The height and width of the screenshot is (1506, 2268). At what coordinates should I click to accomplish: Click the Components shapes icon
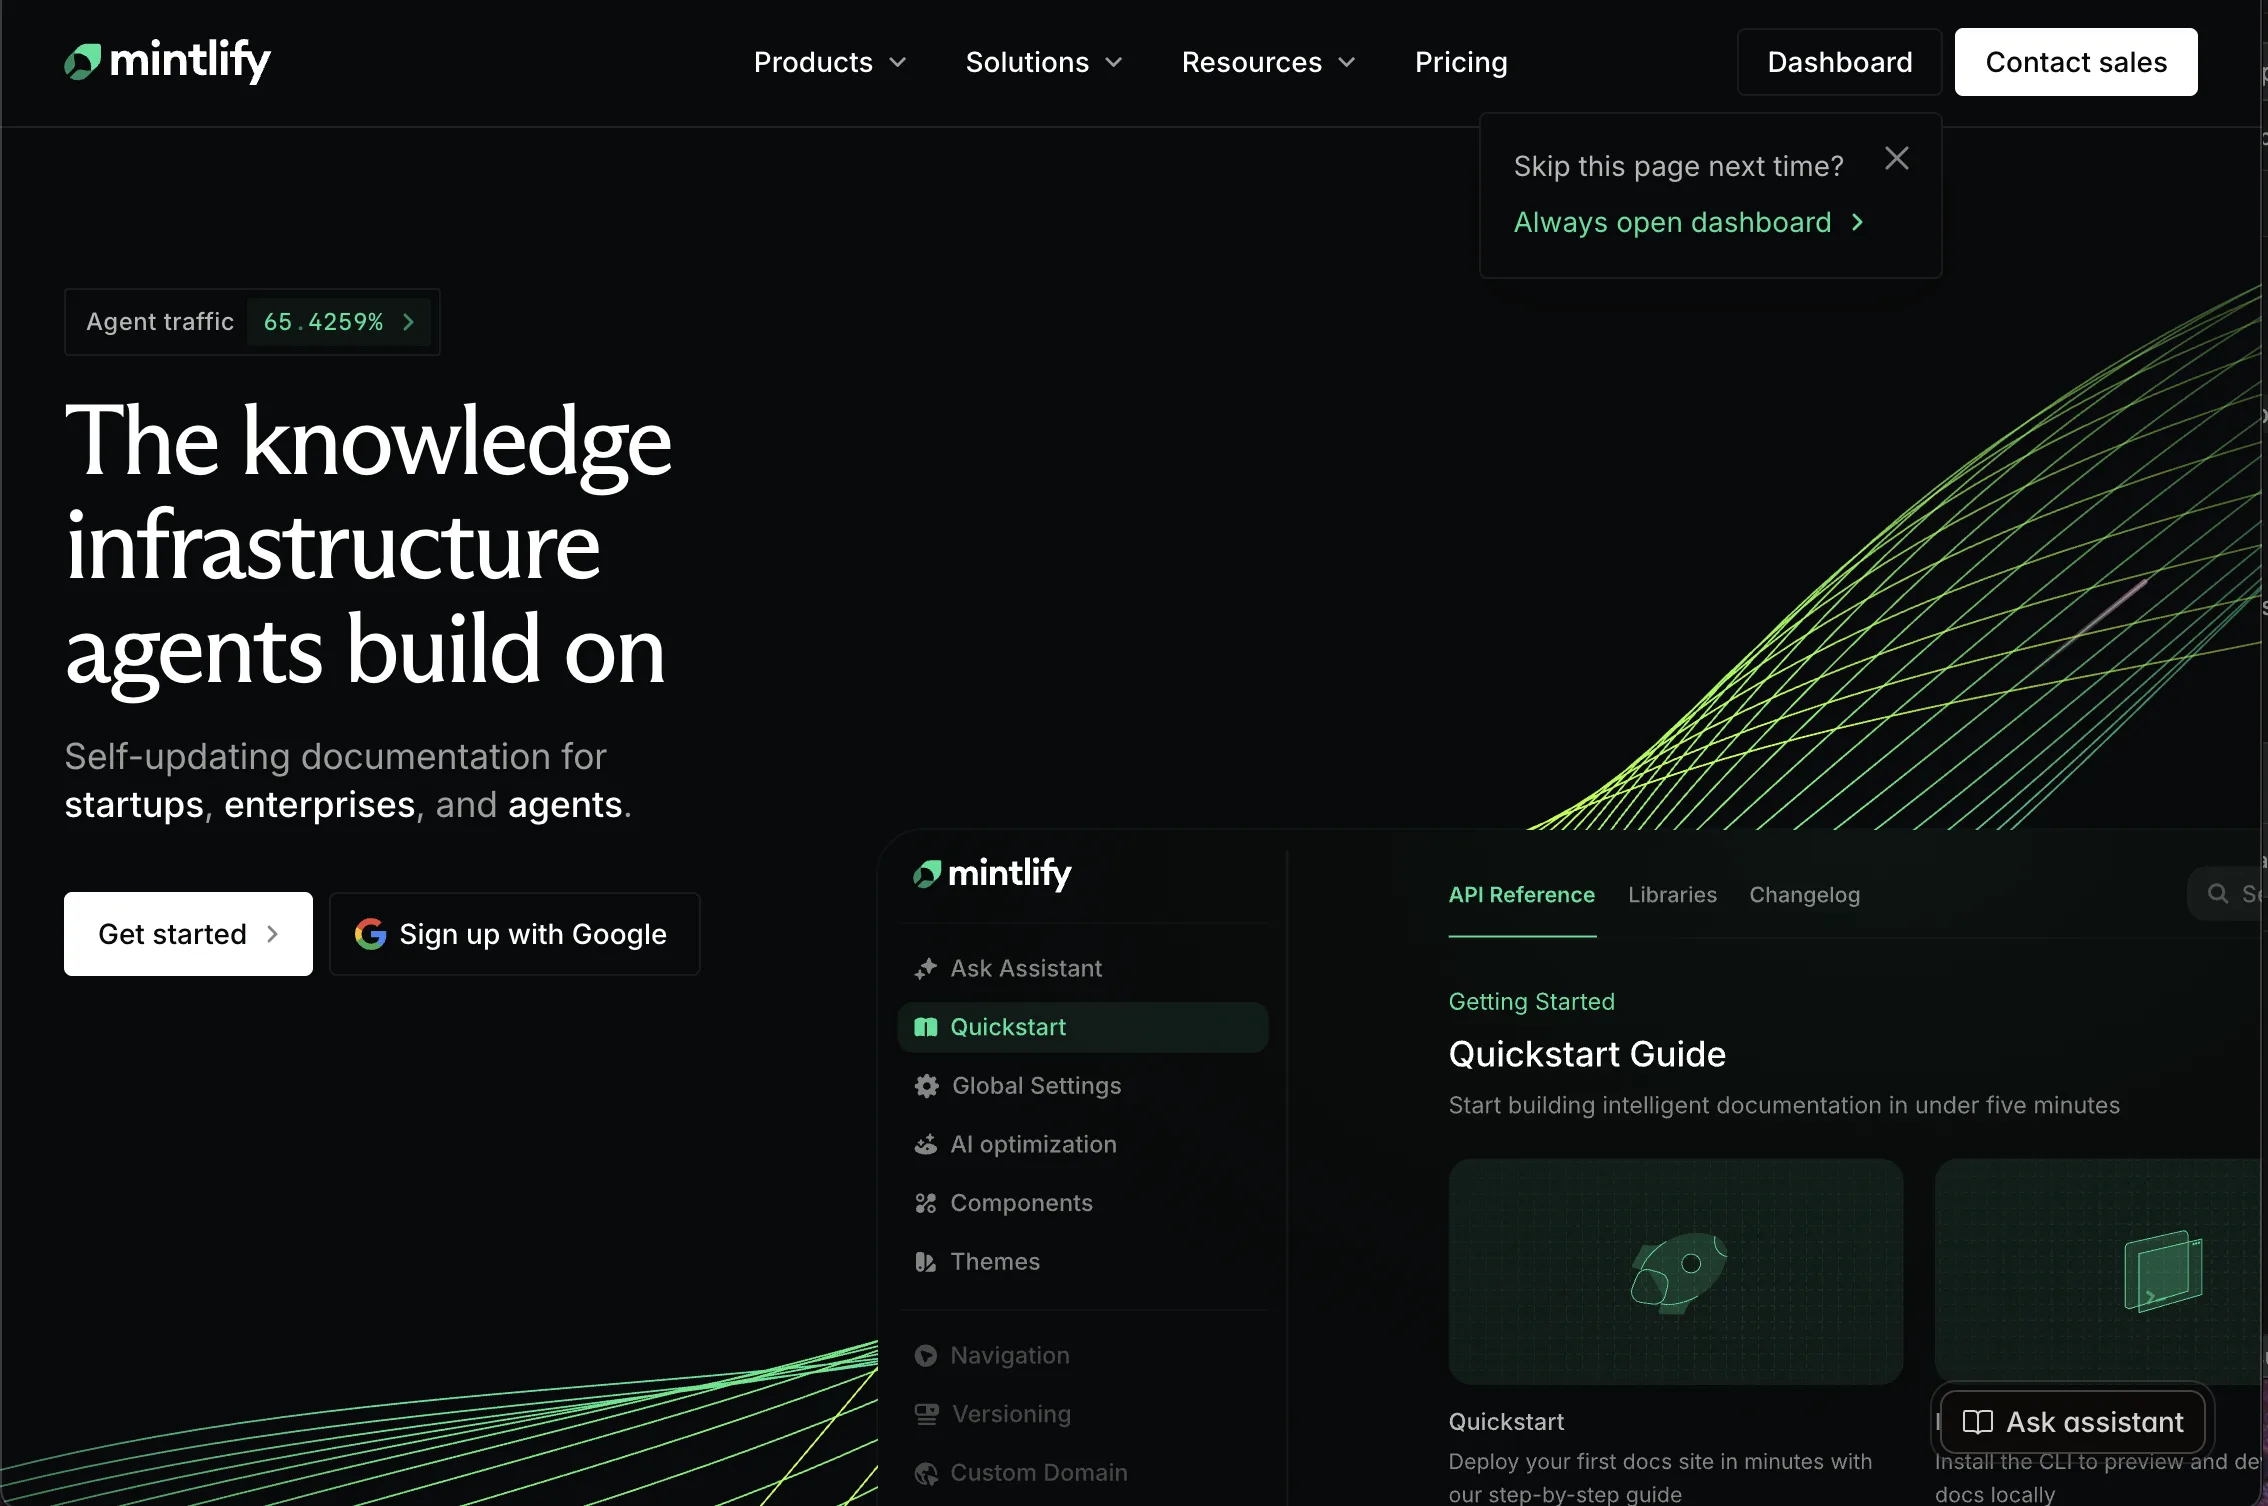point(926,1203)
